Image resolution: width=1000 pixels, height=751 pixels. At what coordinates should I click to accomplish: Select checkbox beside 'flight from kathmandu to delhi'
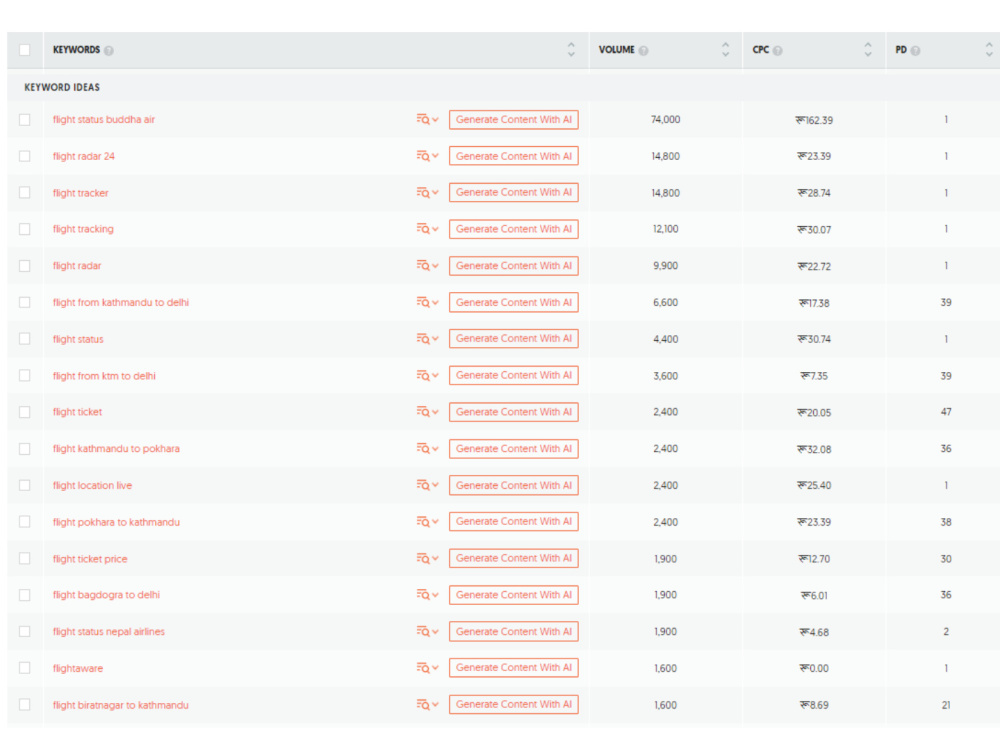point(25,302)
